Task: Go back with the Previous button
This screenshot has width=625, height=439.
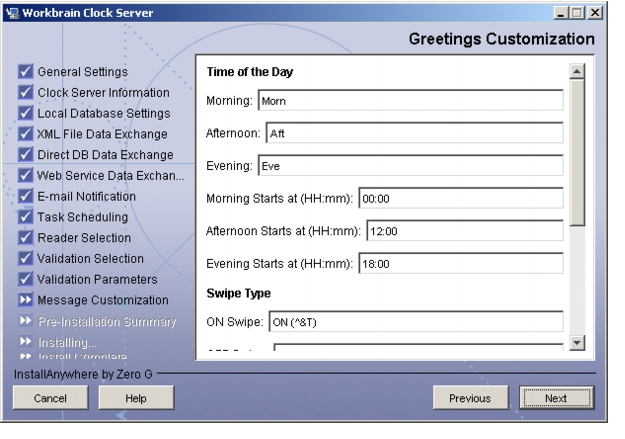Action: (470, 398)
